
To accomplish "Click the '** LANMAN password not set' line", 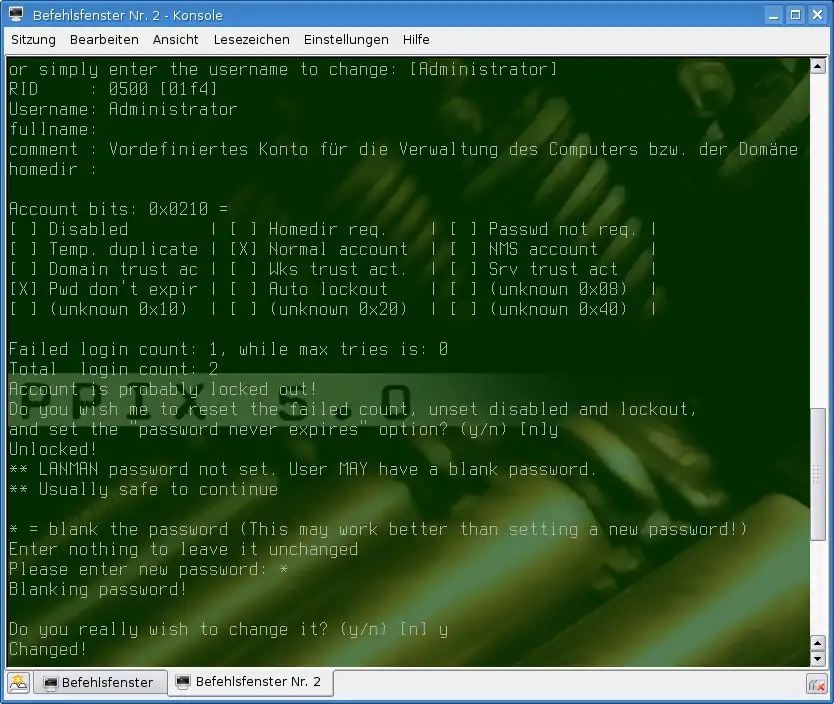I will (x=303, y=469).
